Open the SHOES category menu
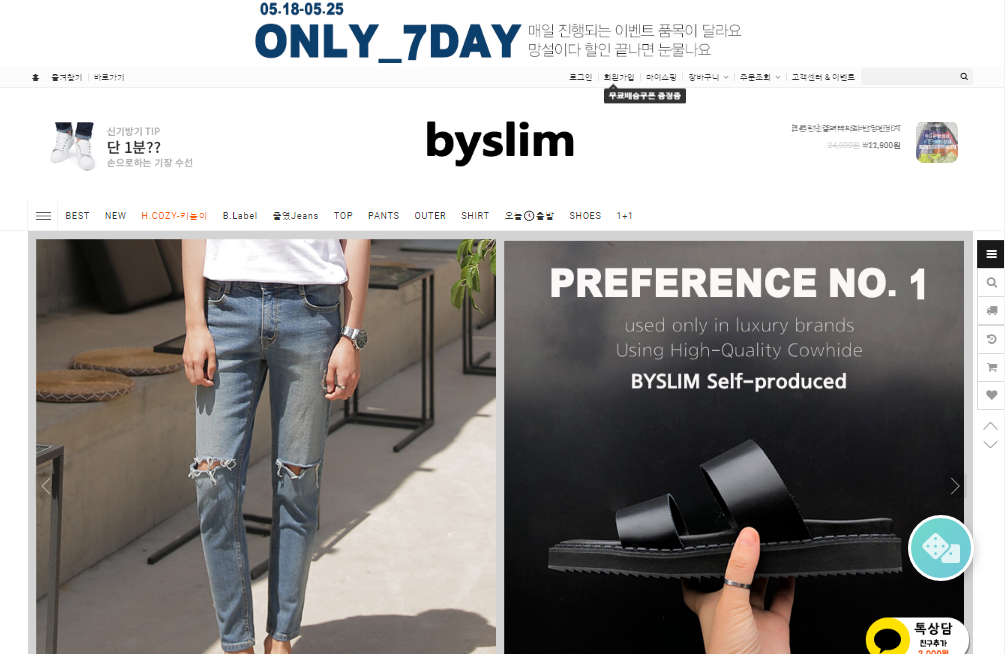 (x=585, y=216)
